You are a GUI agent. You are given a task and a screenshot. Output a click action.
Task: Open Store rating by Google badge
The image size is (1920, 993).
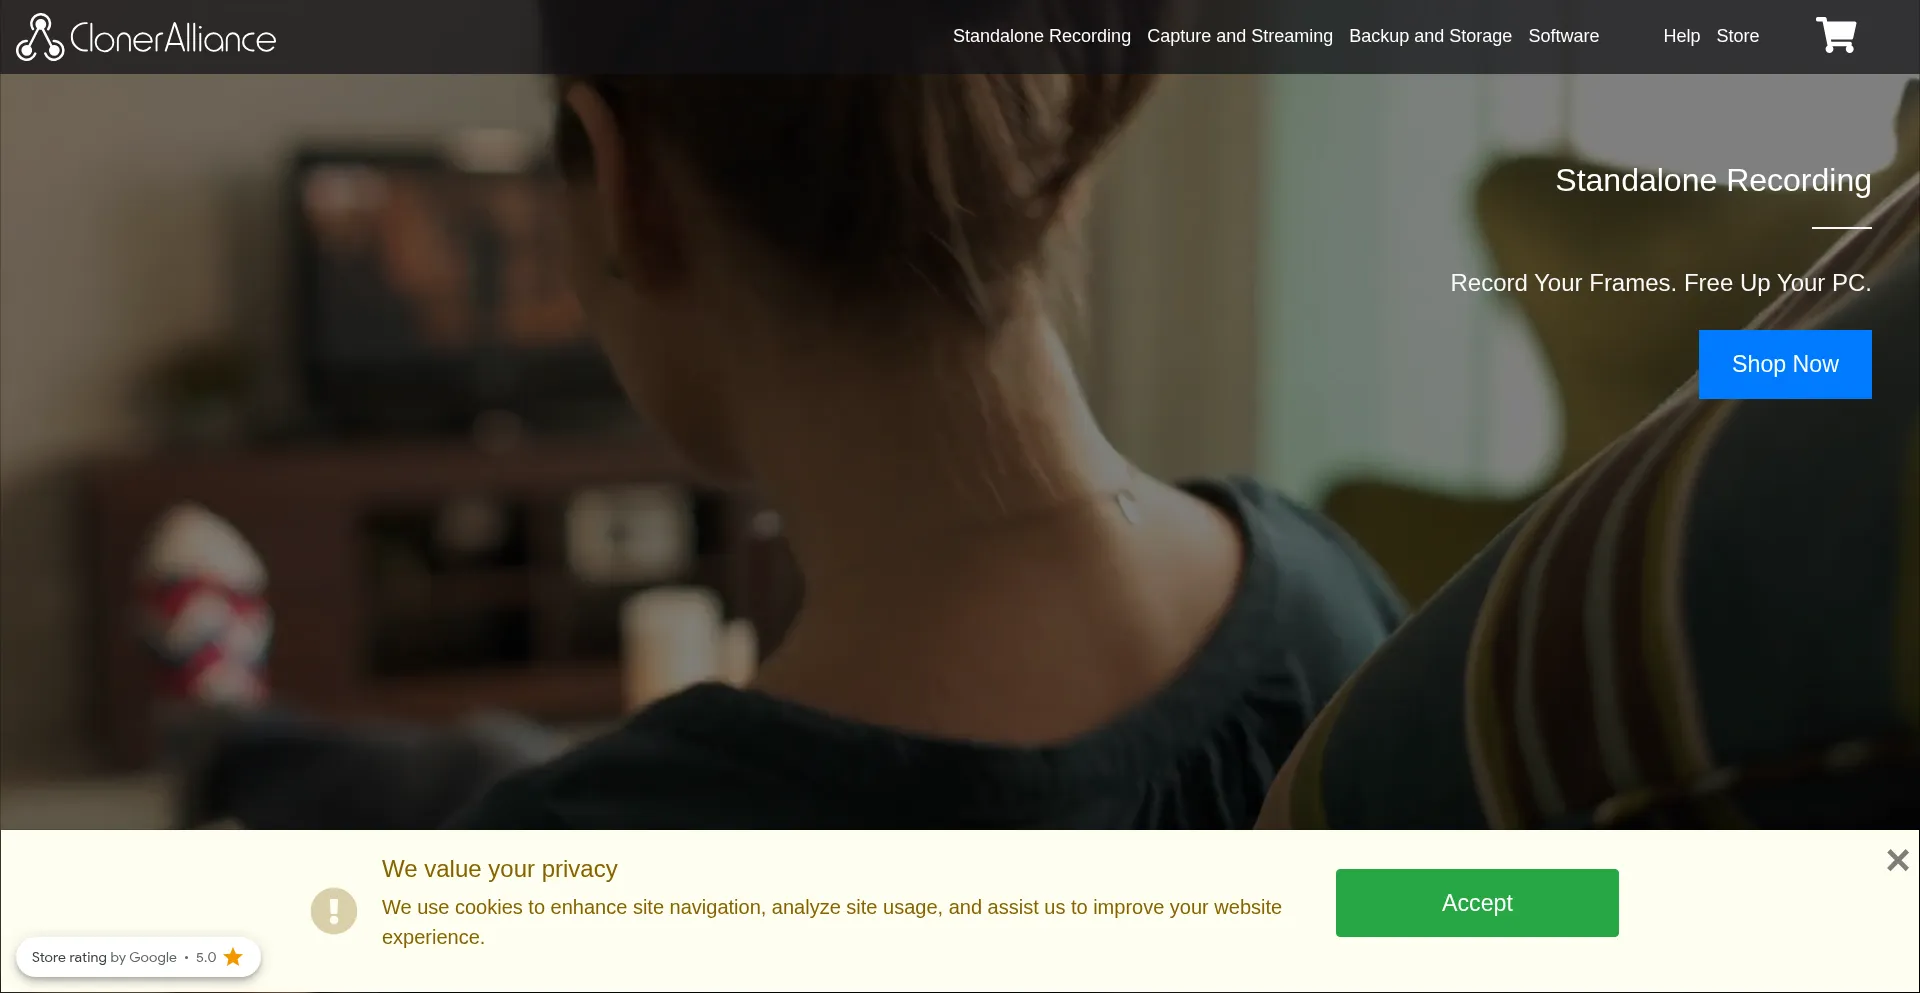click(138, 957)
